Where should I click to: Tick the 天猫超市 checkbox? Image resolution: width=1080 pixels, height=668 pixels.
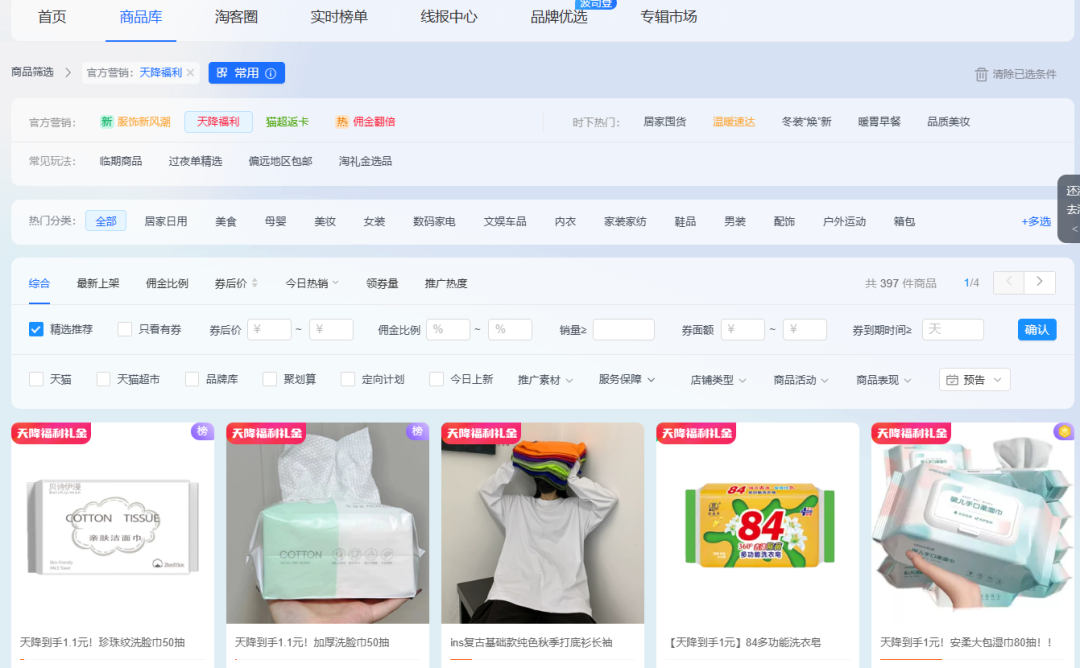pos(103,379)
